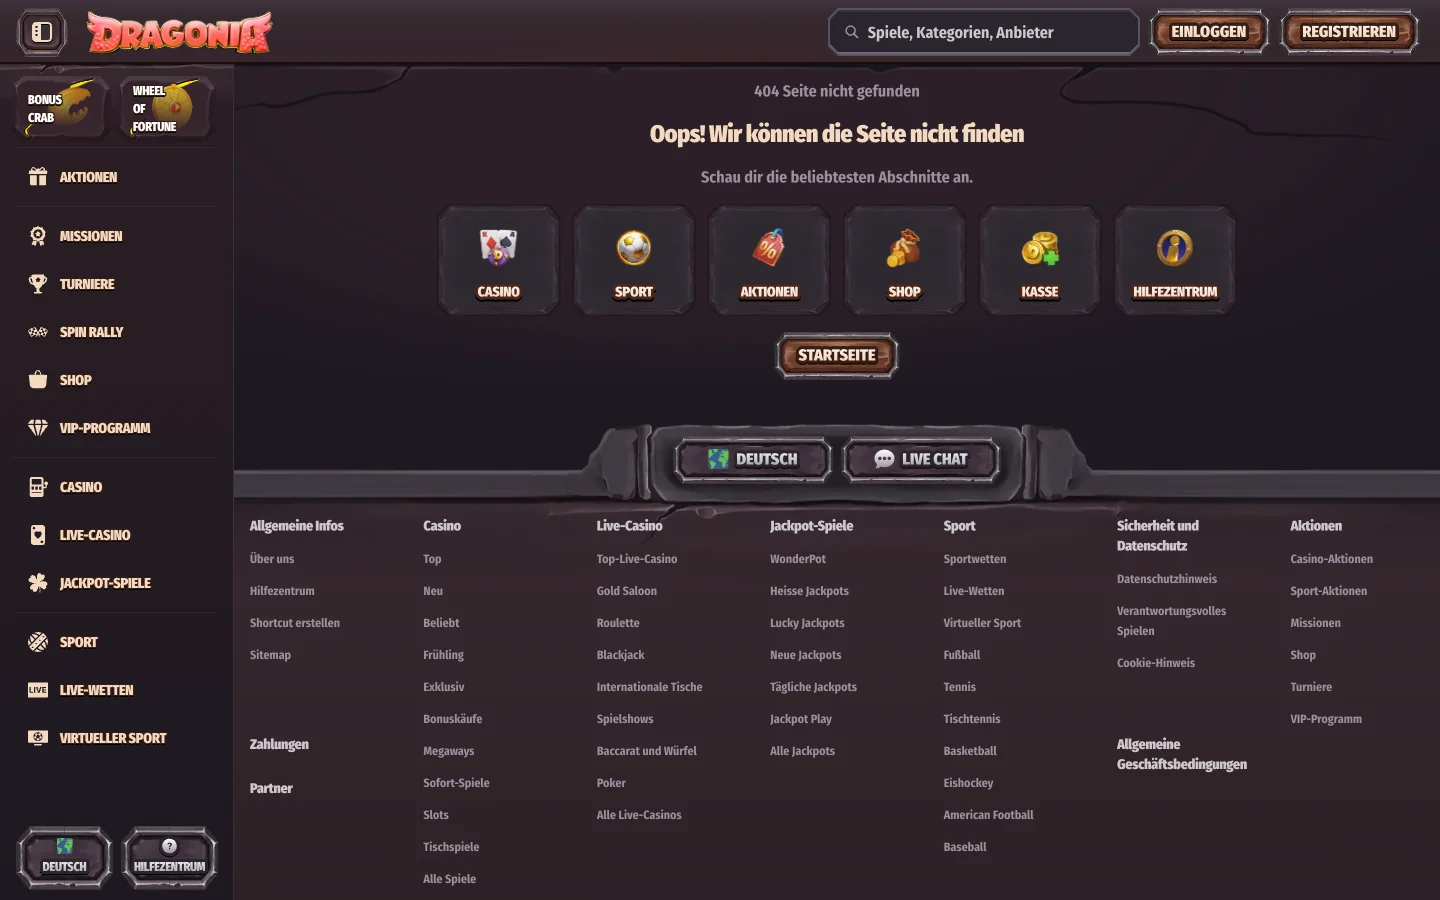Screen dimensions: 1440x900
Task: Open Tägliche Jackpots footer link
Action: click(x=813, y=687)
